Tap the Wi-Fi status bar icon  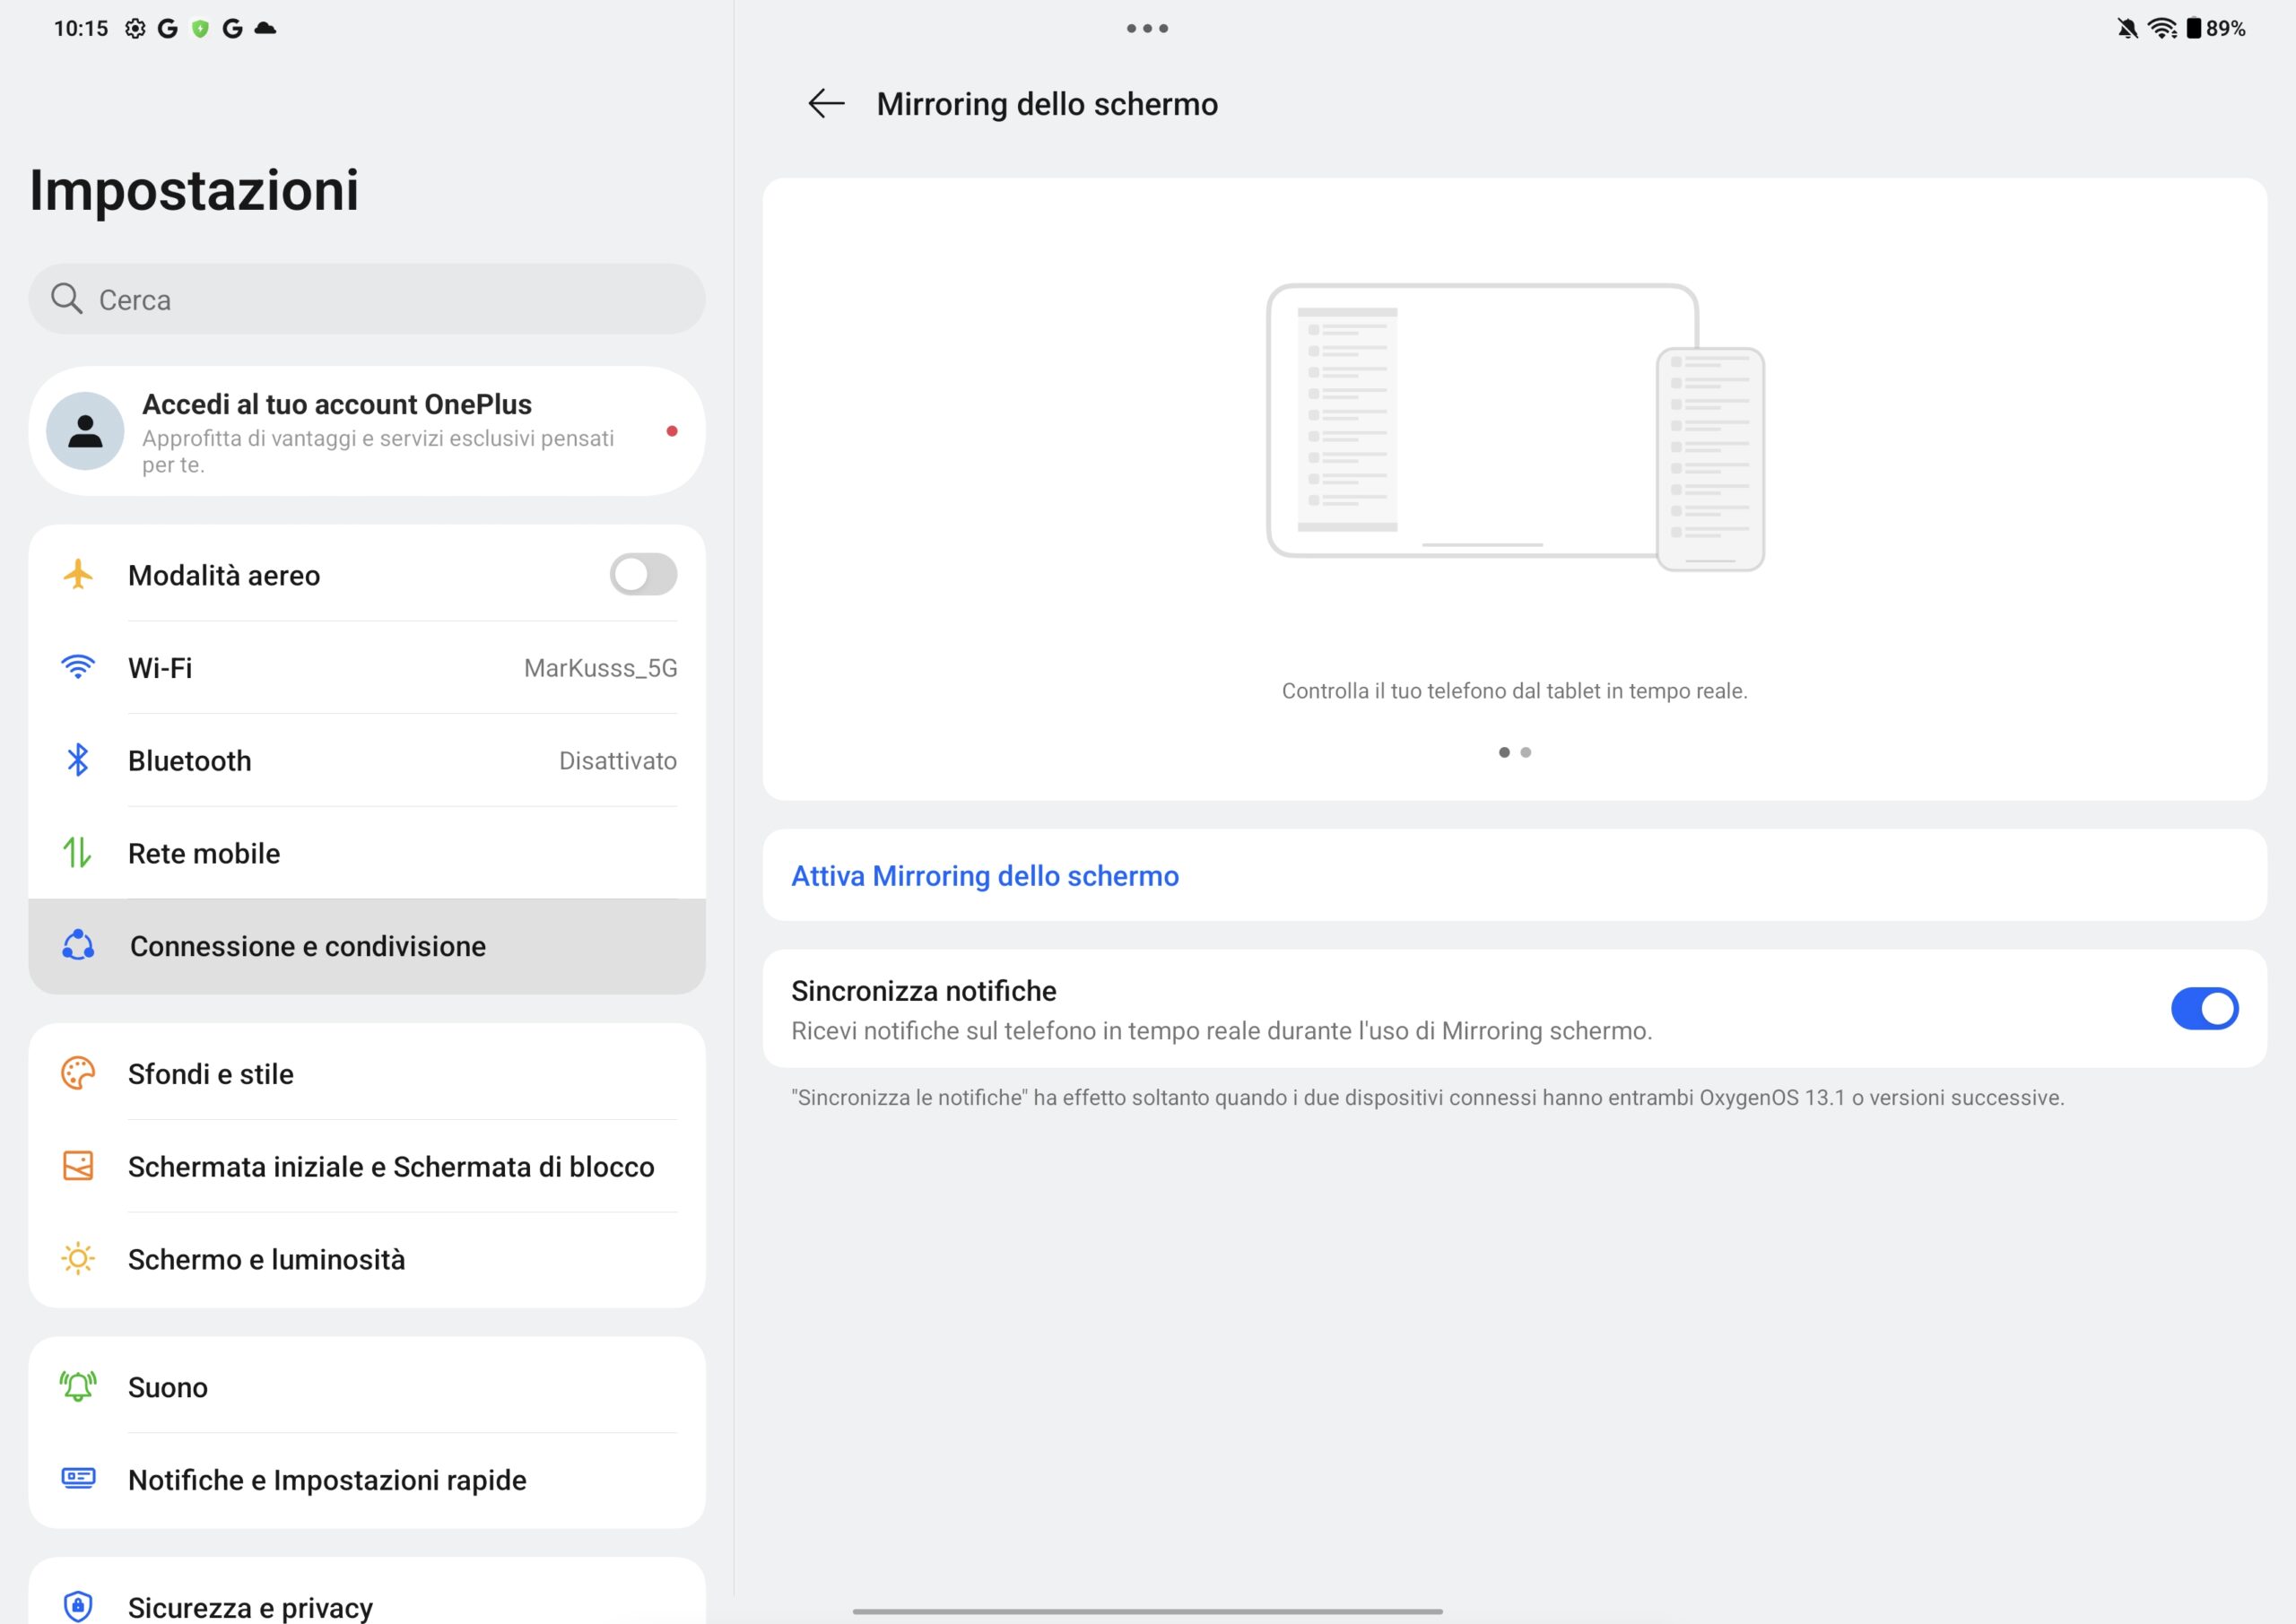[2162, 28]
